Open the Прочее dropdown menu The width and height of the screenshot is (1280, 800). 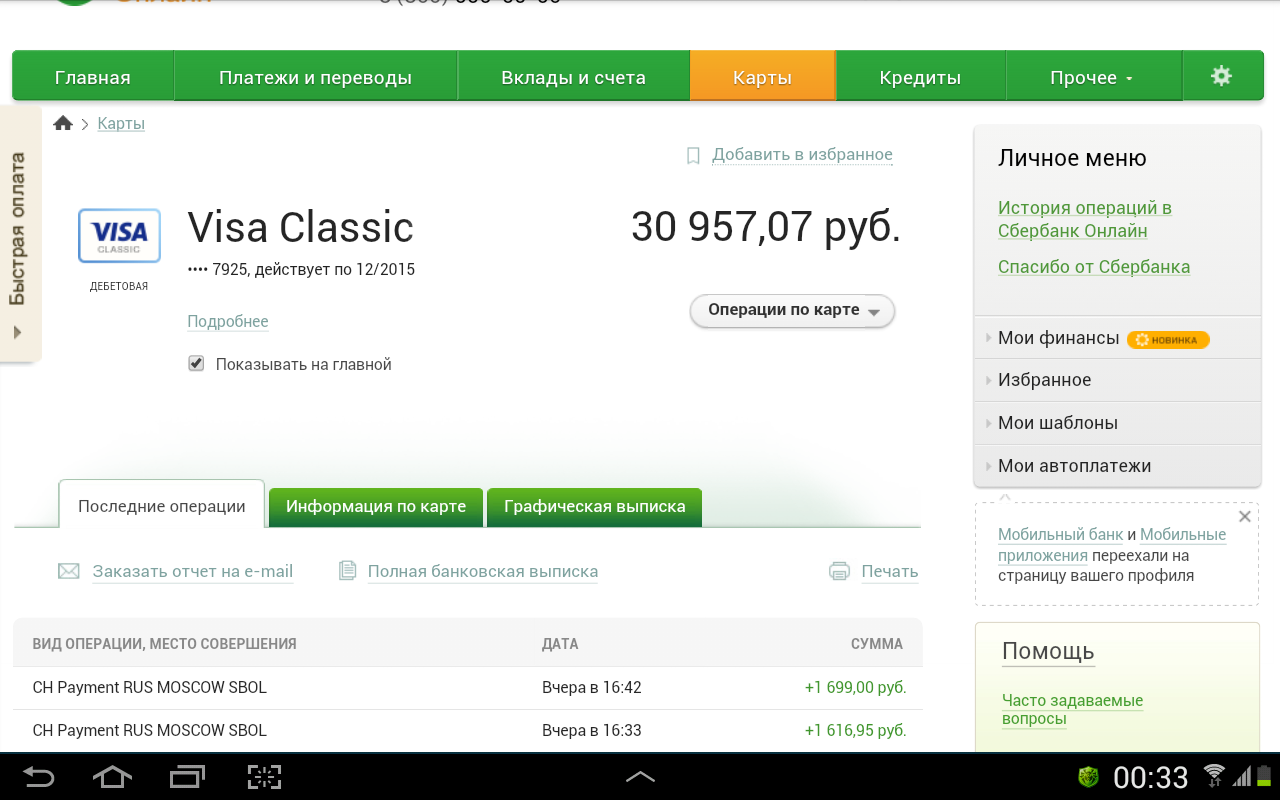point(1092,77)
